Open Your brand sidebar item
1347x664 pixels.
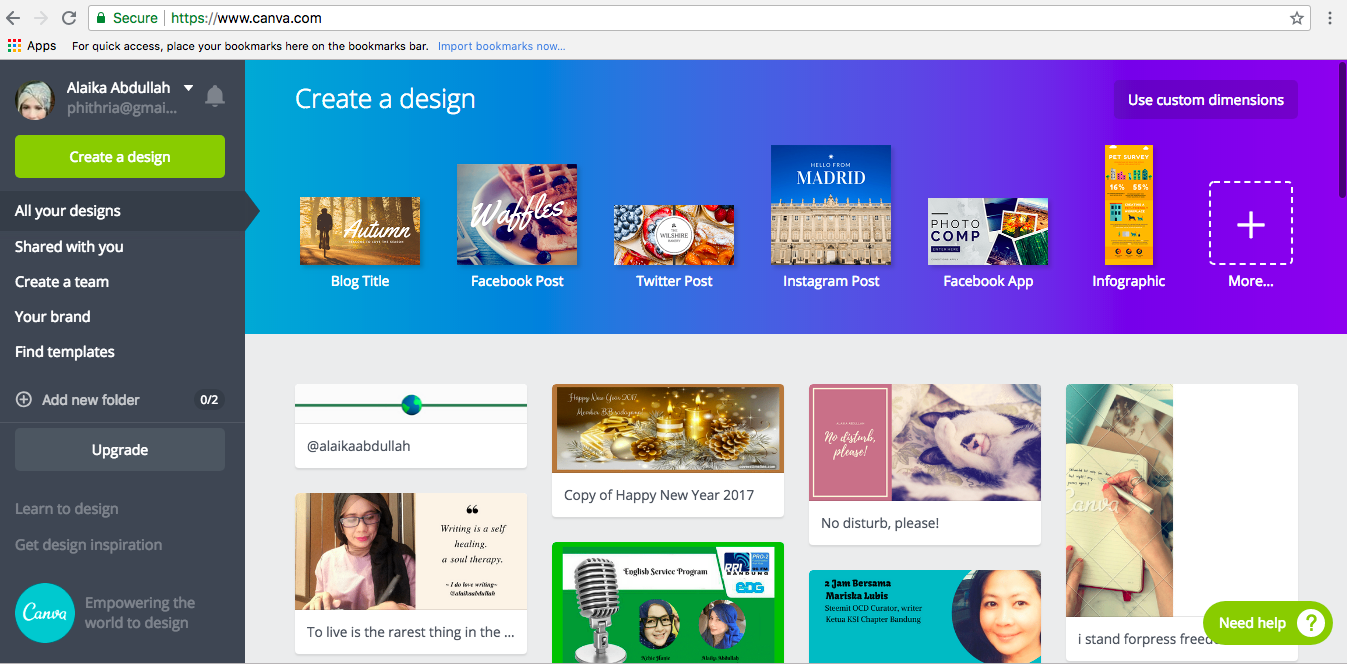(53, 317)
